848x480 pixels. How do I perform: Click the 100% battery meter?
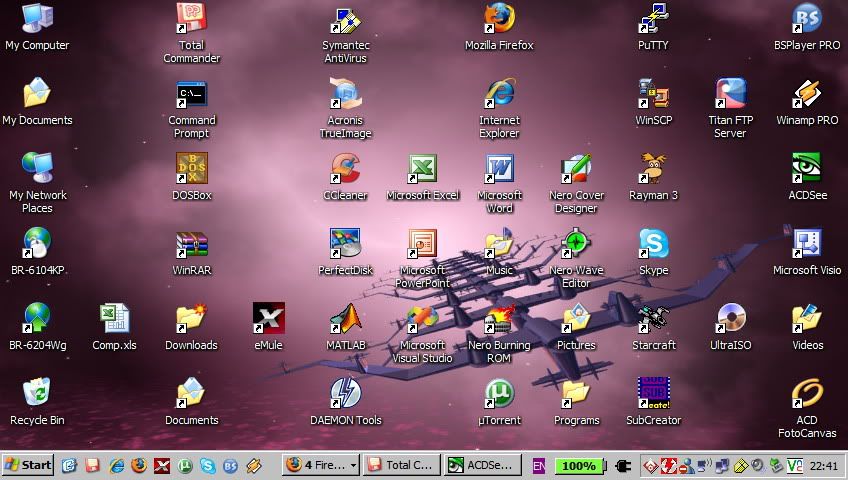point(579,465)
